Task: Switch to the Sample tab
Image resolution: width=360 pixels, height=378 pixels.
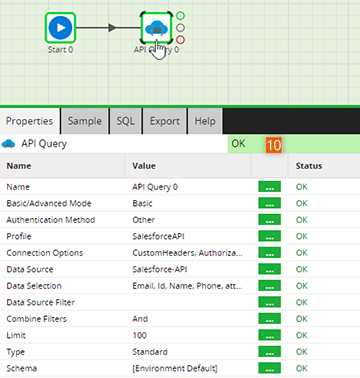Action: coord(85,121)
